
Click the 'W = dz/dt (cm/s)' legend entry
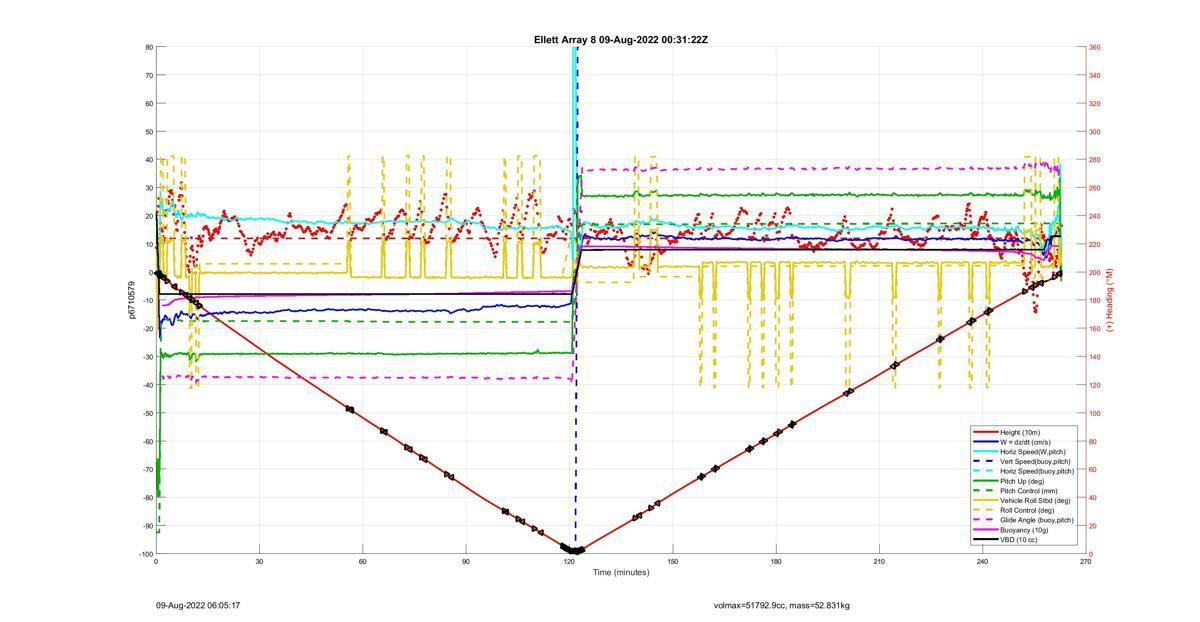(x=1025, y=442)
